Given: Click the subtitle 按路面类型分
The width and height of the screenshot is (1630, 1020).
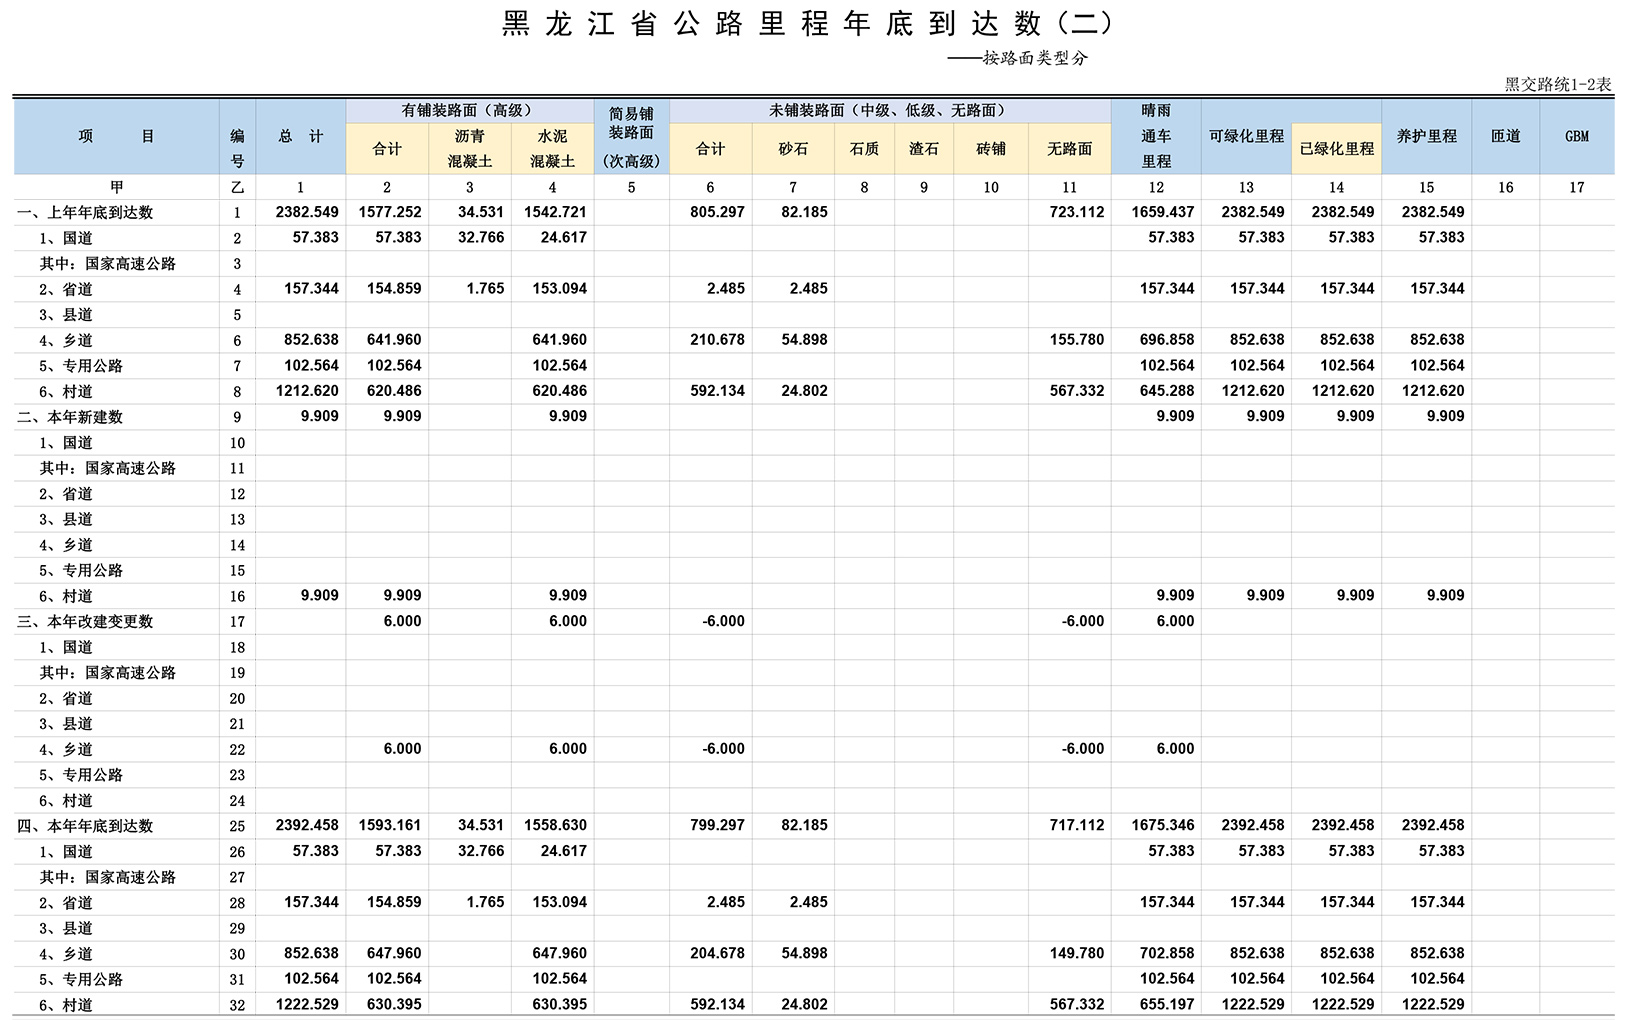Looking at the screenshot, I should pyautogui.click(x=1035, y=58).
